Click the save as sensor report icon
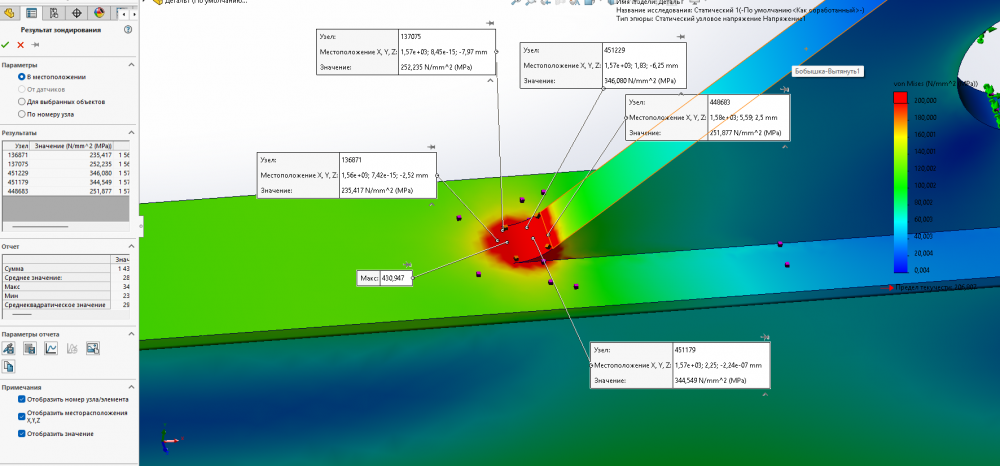Image resolution: width=1000 pixels, height=466 pixels. point(9,348)
